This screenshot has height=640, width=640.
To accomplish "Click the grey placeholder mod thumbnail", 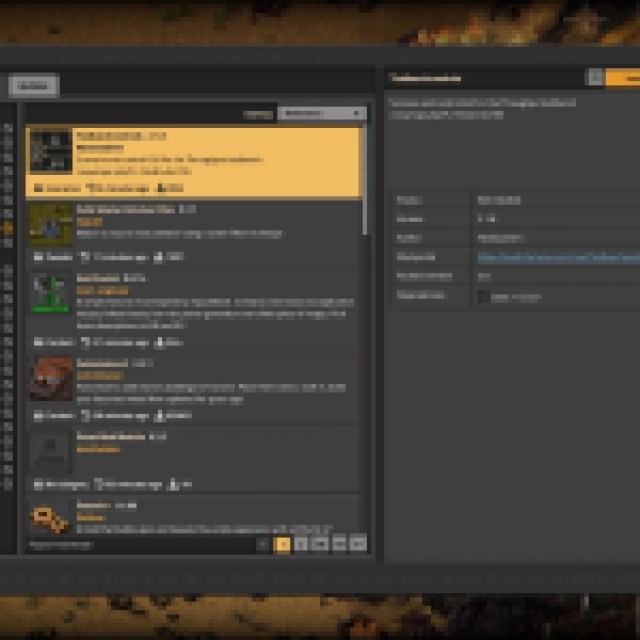I will click(x=50, y=454).
